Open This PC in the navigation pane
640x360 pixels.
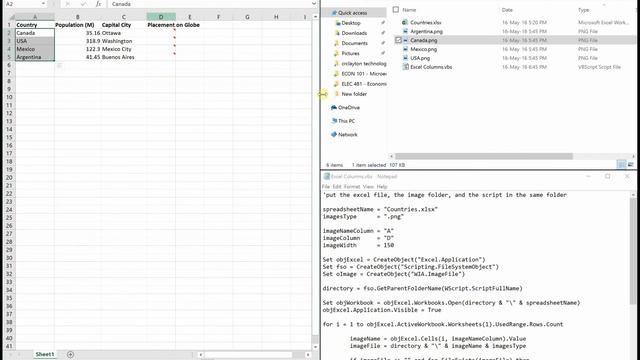click(343, 121)
